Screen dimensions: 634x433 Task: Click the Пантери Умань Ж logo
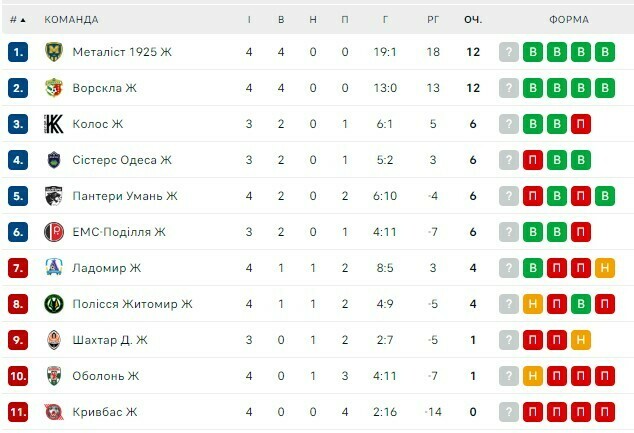click(x=54, y=196)
